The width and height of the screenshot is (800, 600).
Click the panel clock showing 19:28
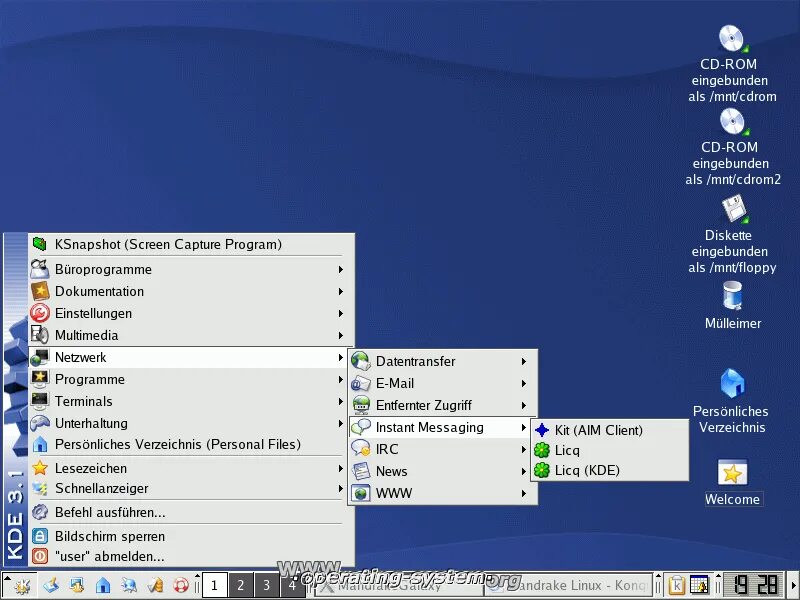[x=753, y=585]
